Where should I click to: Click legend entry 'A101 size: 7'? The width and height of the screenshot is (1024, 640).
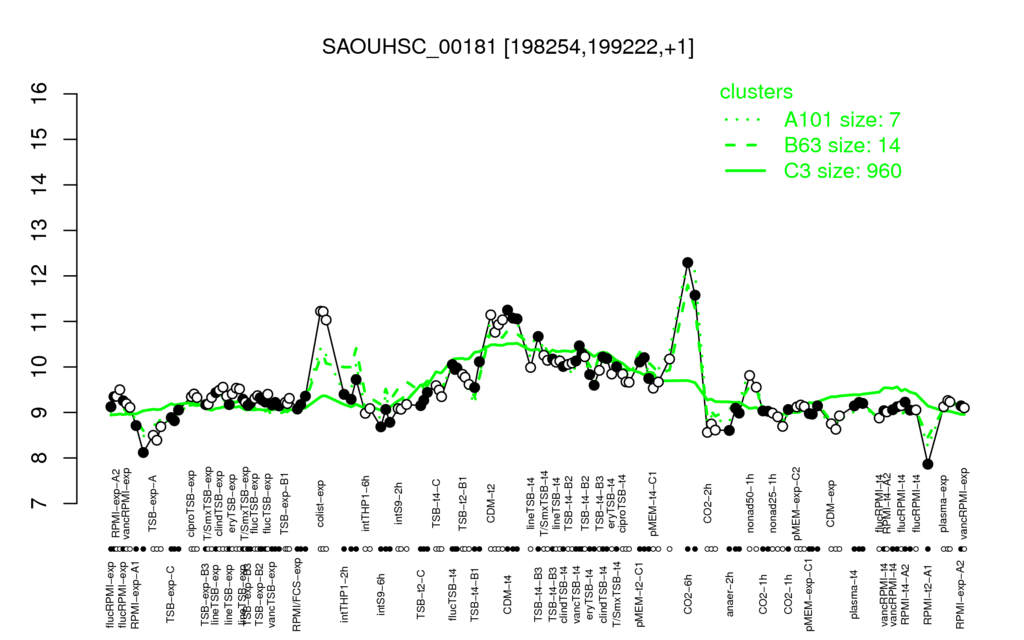pyautogui.click(x=842, y=120)
